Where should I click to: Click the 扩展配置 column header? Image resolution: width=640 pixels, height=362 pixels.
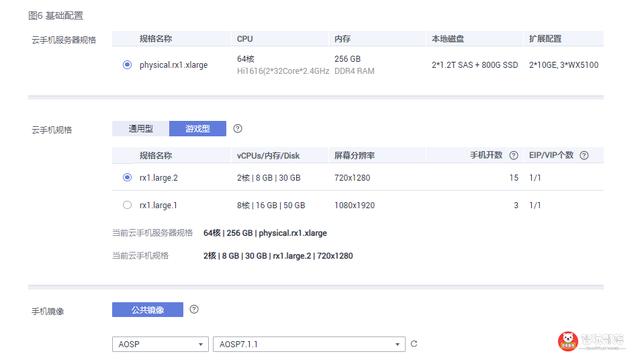point(545,39)
